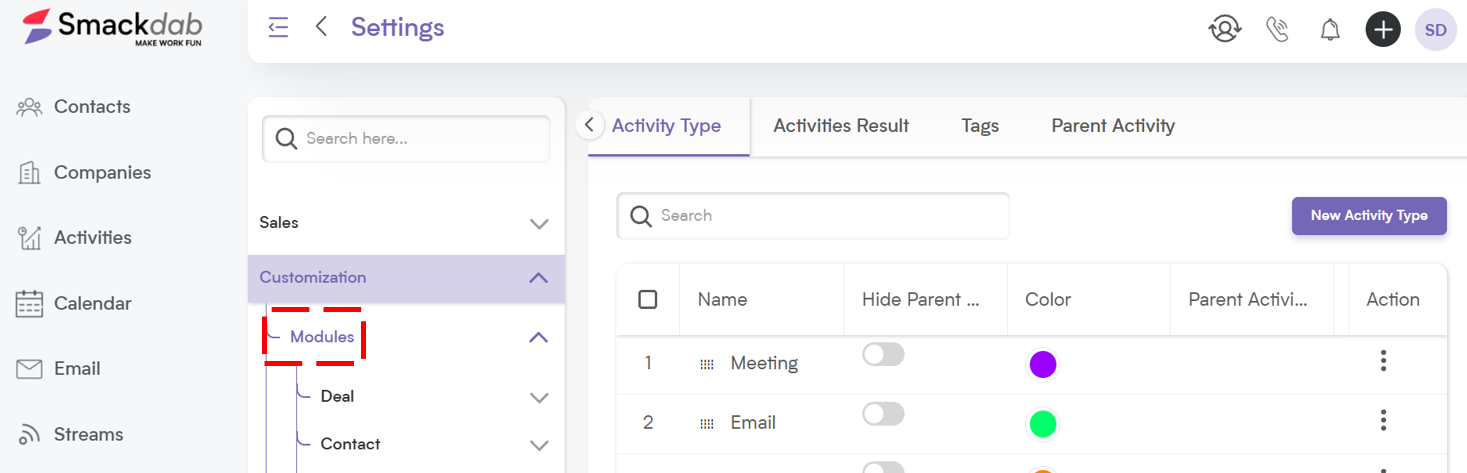
Task: Expand the Deal module chevron
Action: point(539,398)
